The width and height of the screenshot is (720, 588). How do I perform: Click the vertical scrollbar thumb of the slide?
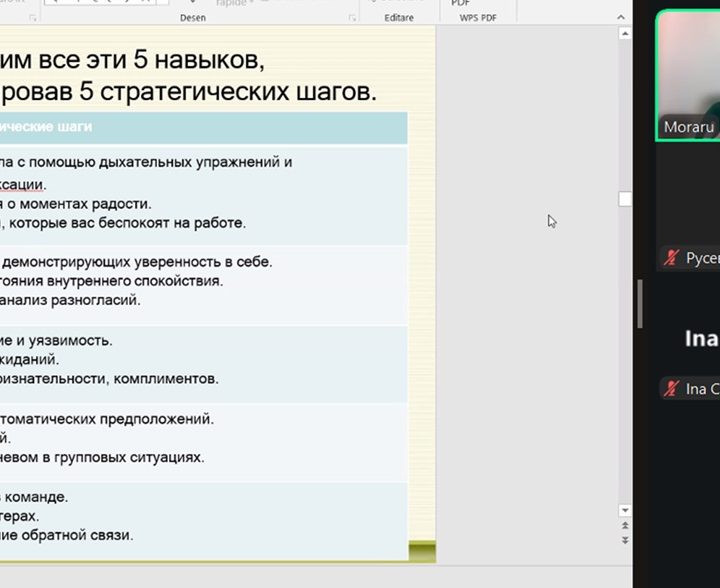(625, 199)
